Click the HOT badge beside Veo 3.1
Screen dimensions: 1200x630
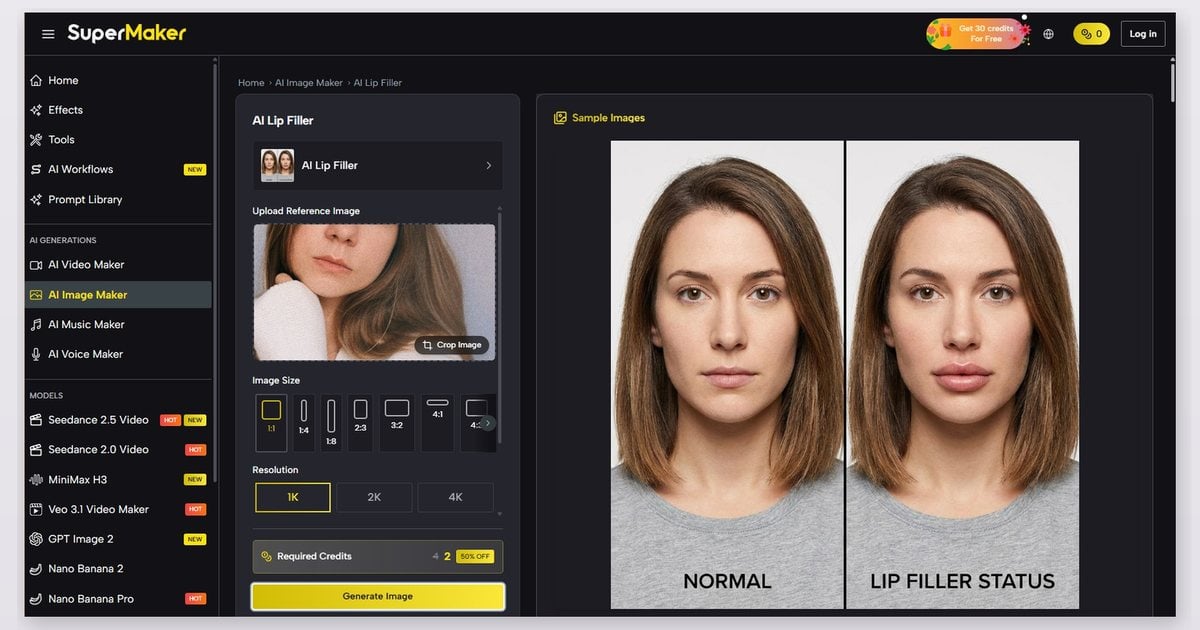(195, 510)
